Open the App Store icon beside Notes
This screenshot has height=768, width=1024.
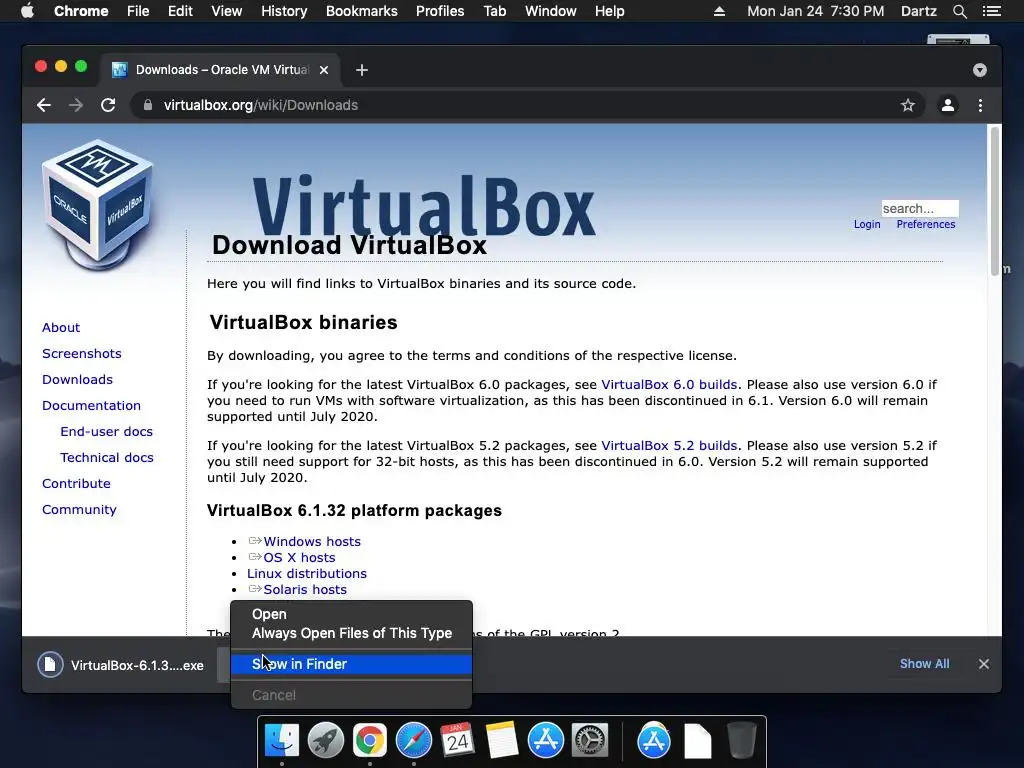[x=545, y=741]
